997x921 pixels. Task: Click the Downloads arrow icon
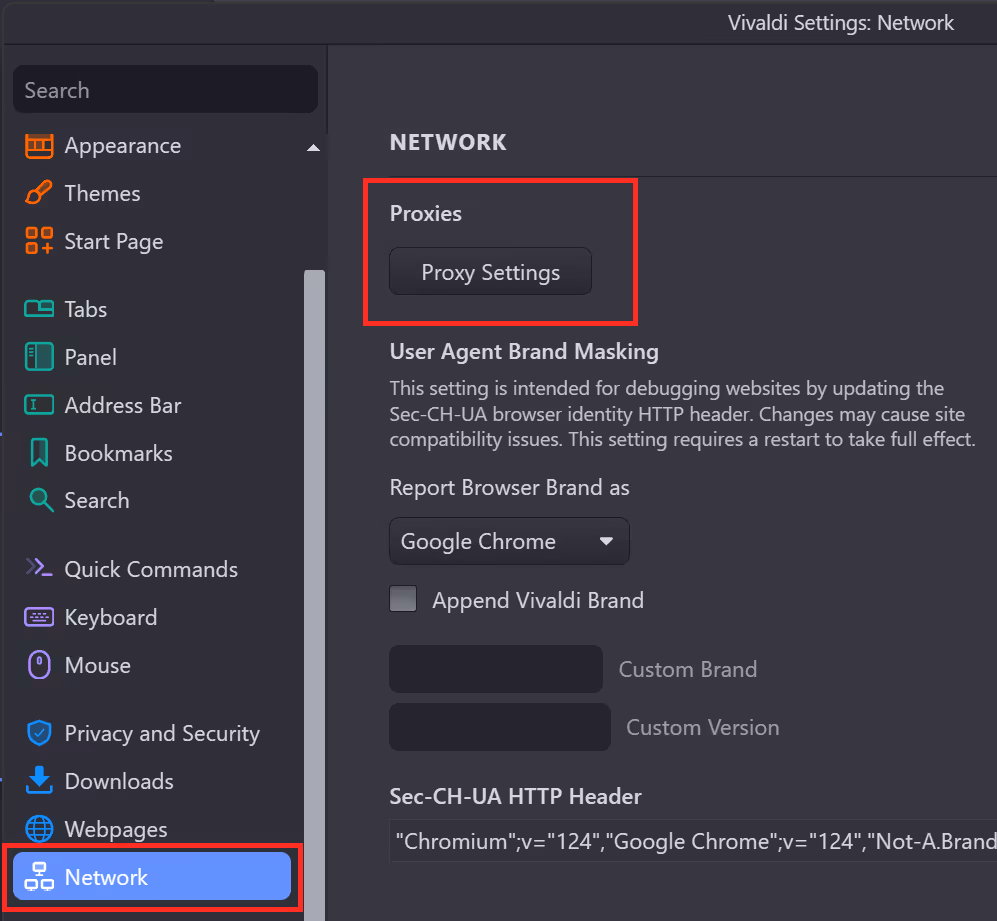tap(39, 780)
